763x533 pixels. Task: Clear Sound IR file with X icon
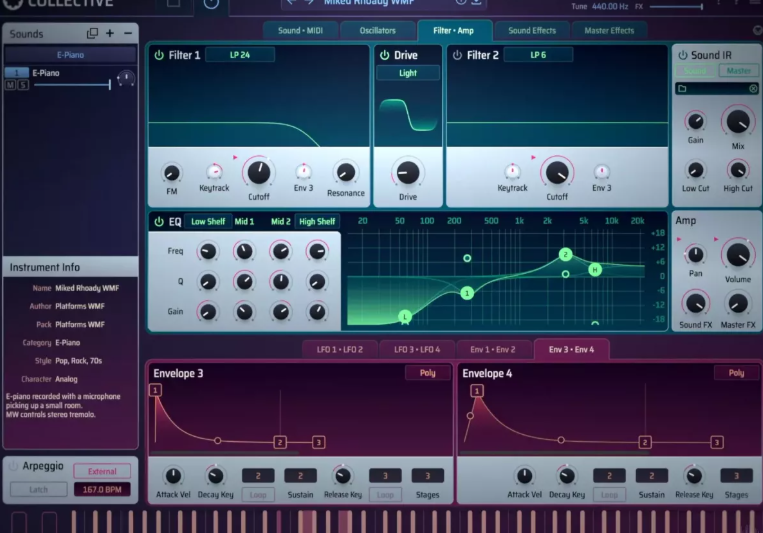tap(753, 89)
